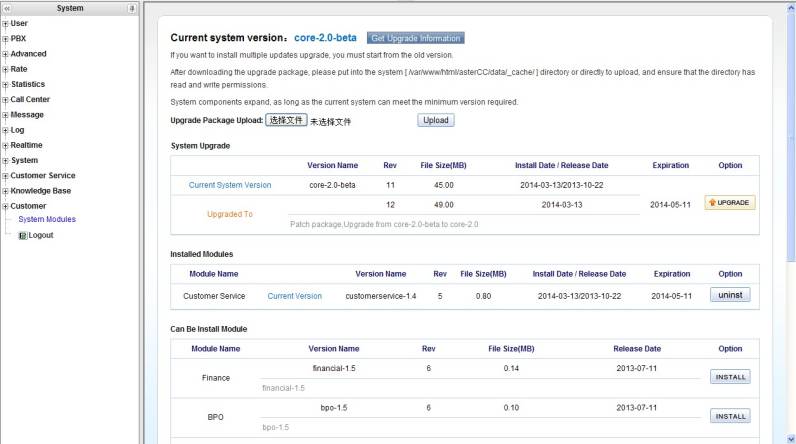
Task: Expand the Statistics tree node
Action: point(6,85)
